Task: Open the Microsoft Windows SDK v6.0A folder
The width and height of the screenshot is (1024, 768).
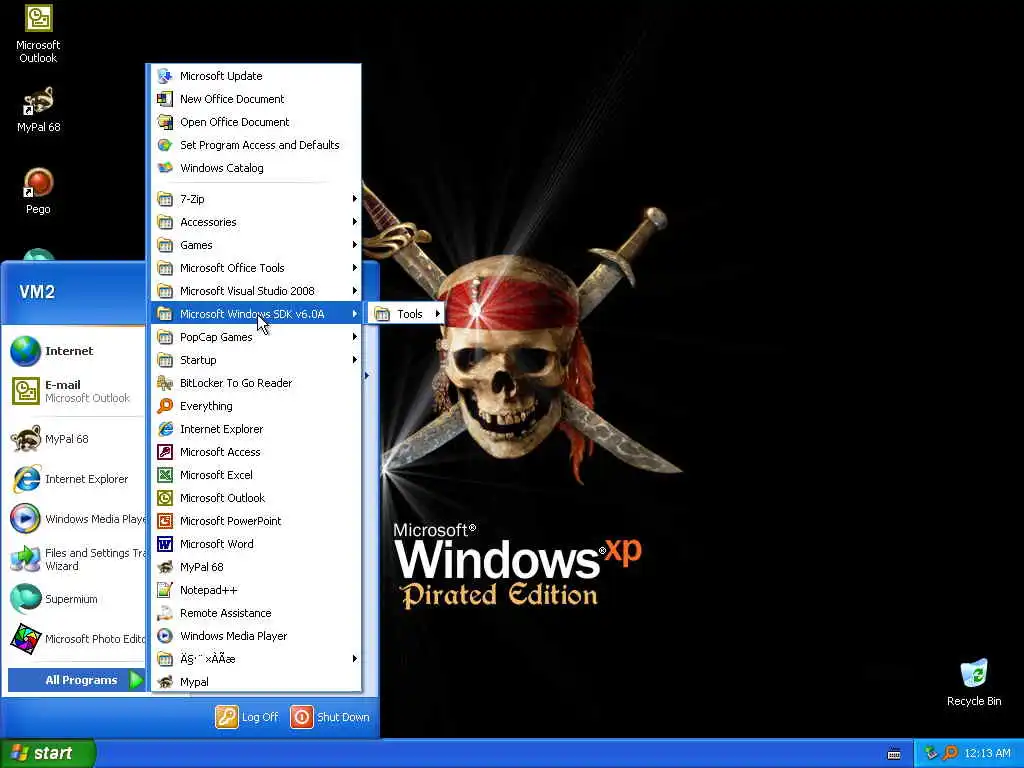Action: (256, 314)
